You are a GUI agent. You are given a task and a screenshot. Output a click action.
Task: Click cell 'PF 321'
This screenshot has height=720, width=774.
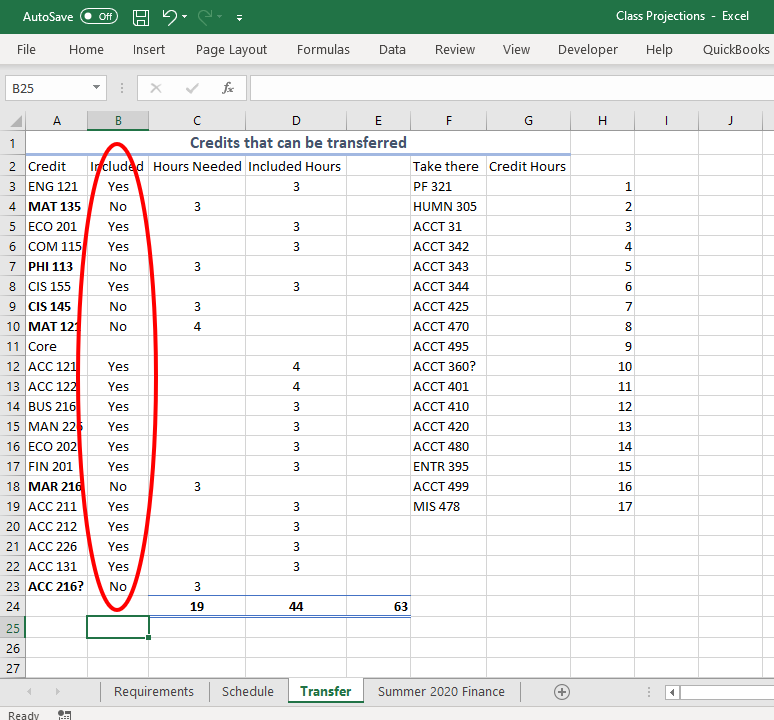pyautogui.click(x=448, y=187)
